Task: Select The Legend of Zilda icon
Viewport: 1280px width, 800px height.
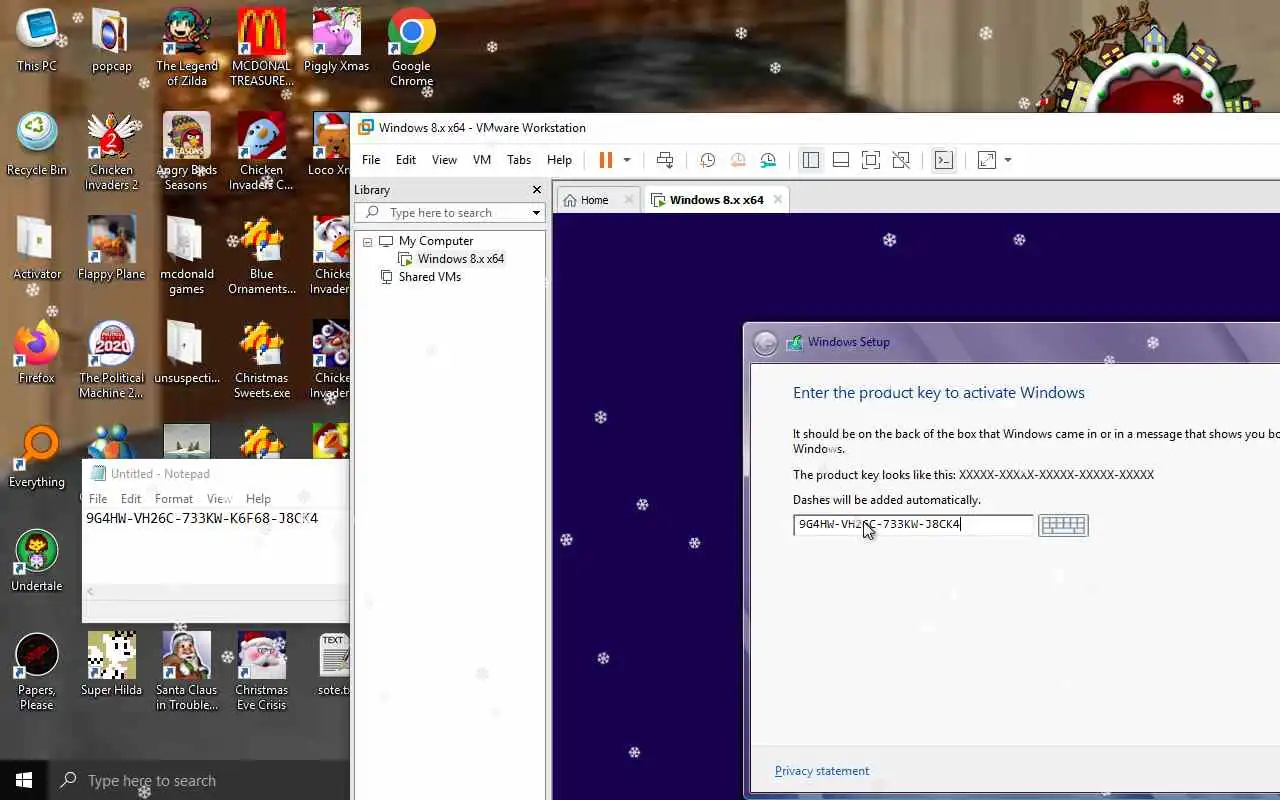Action: (187, 48)
